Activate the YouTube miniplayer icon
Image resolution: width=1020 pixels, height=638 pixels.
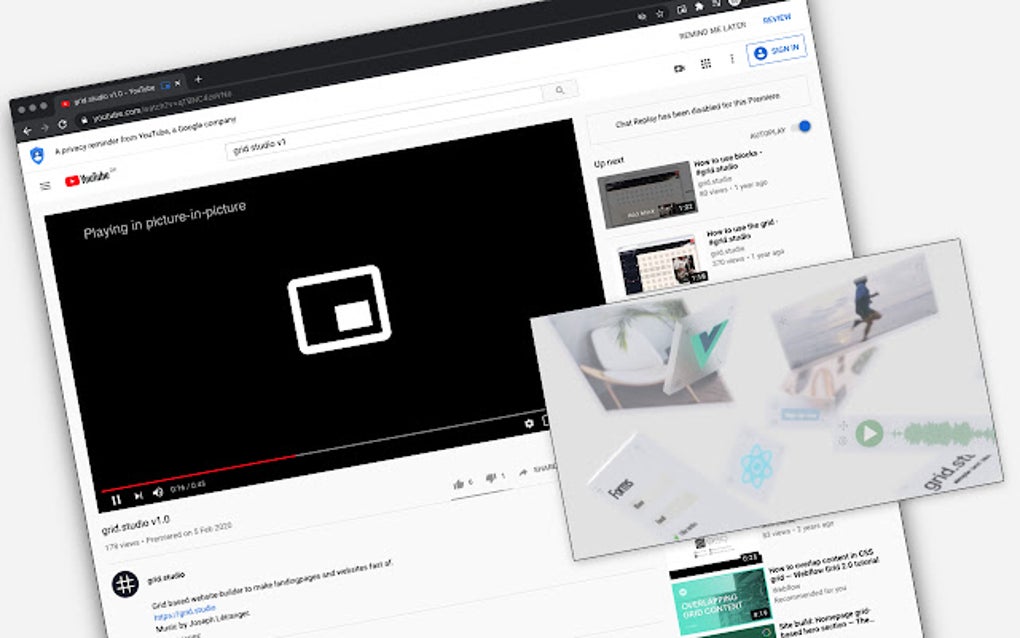click(680, 68)
